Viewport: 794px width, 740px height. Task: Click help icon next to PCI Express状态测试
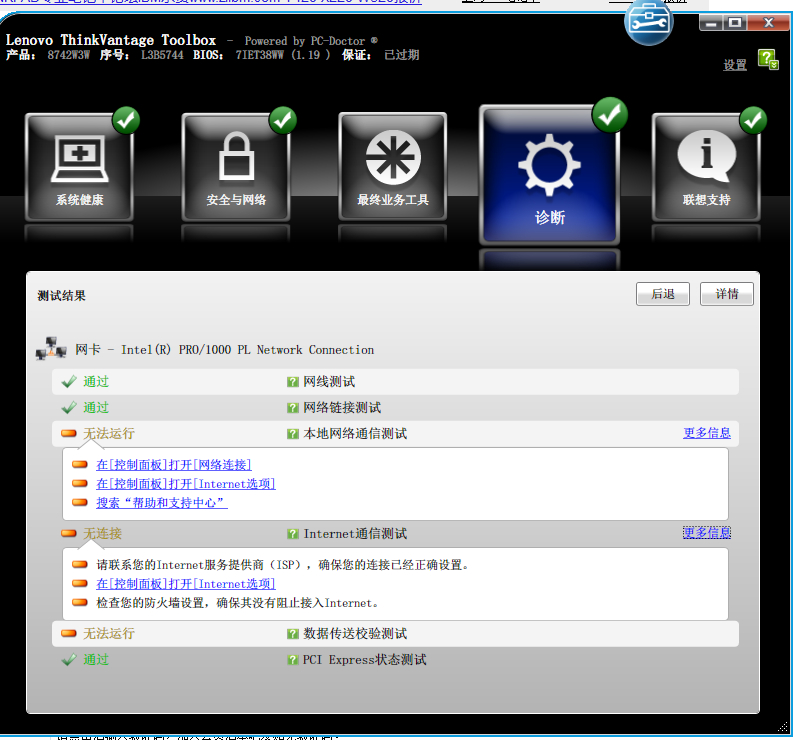tap(293, 660)
